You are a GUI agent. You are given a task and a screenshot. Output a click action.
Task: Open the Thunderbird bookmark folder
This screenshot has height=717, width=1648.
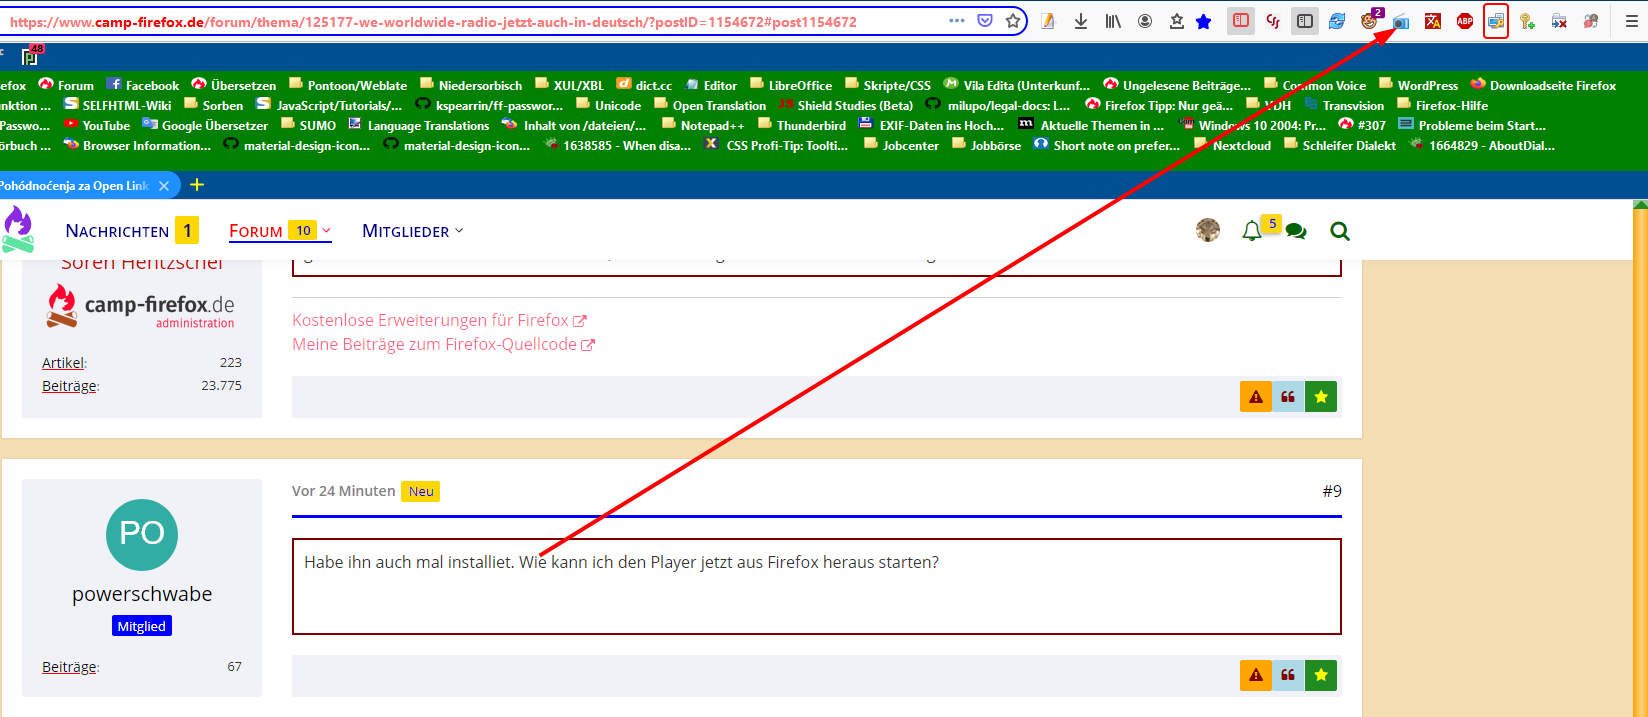[x=801, y=125]
